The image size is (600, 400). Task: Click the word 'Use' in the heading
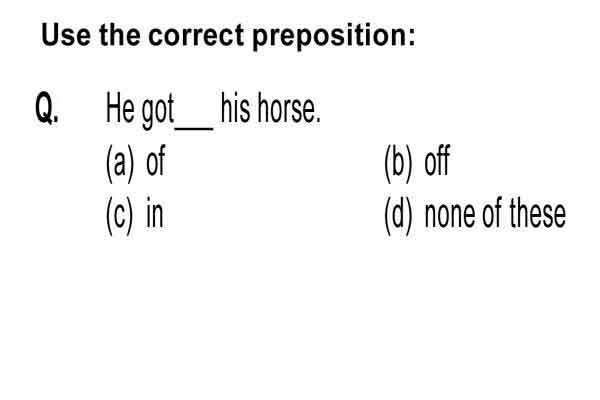coord(66,34)
